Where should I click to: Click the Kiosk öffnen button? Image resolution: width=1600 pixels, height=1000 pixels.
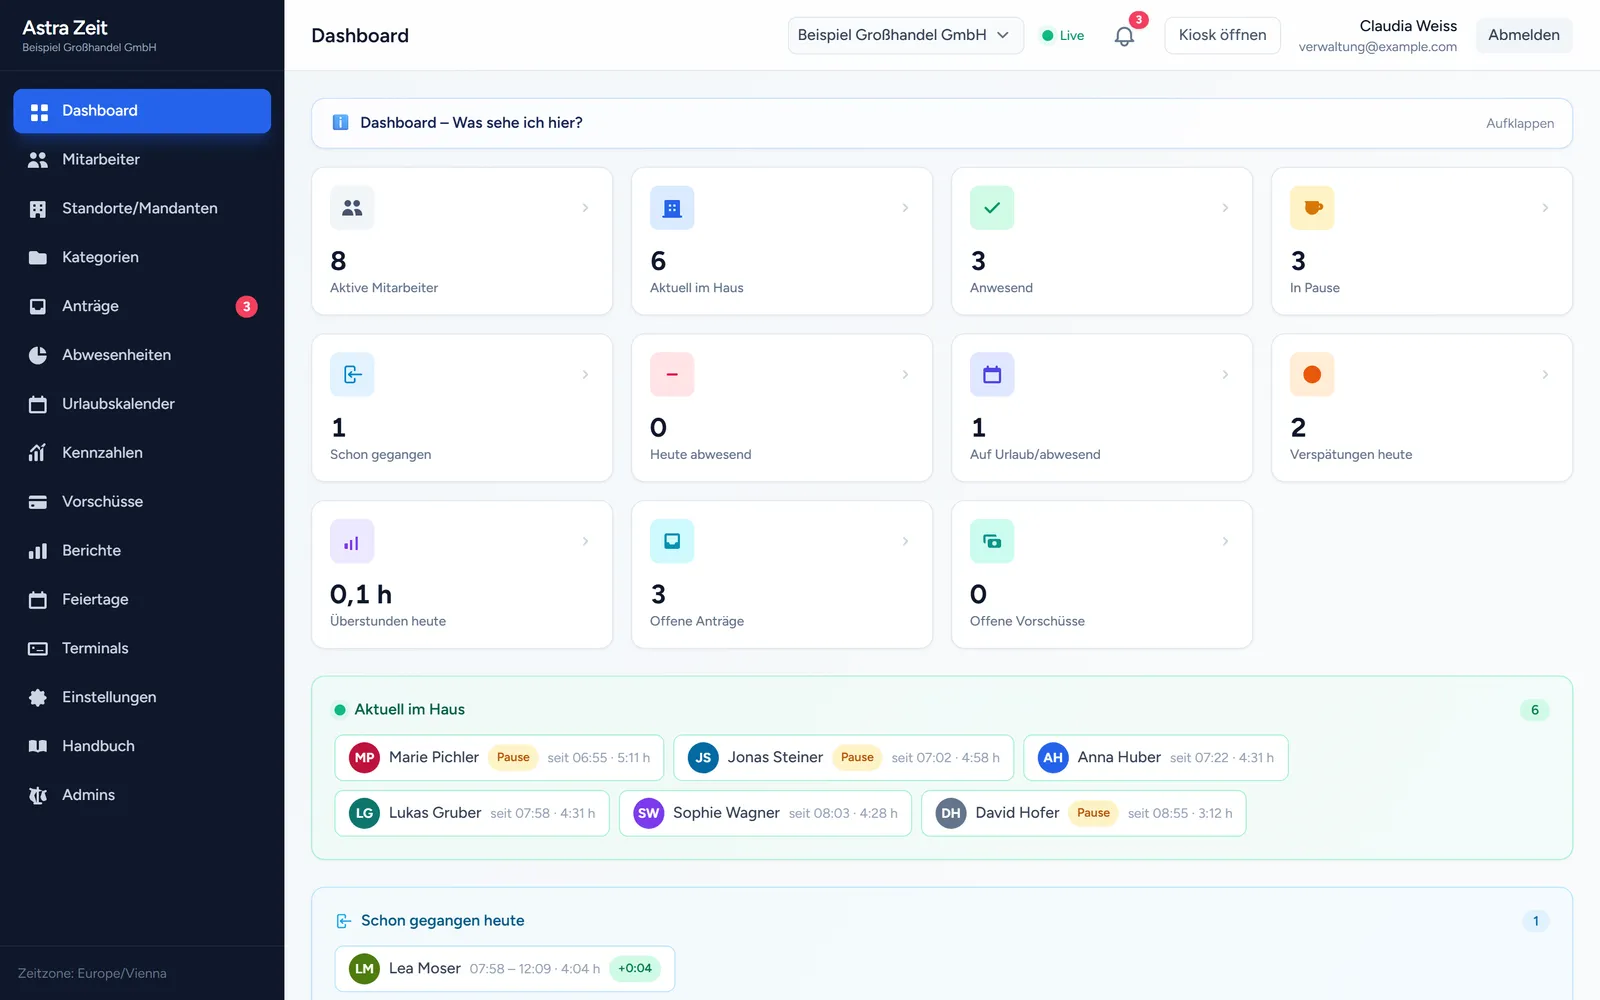1222,36
